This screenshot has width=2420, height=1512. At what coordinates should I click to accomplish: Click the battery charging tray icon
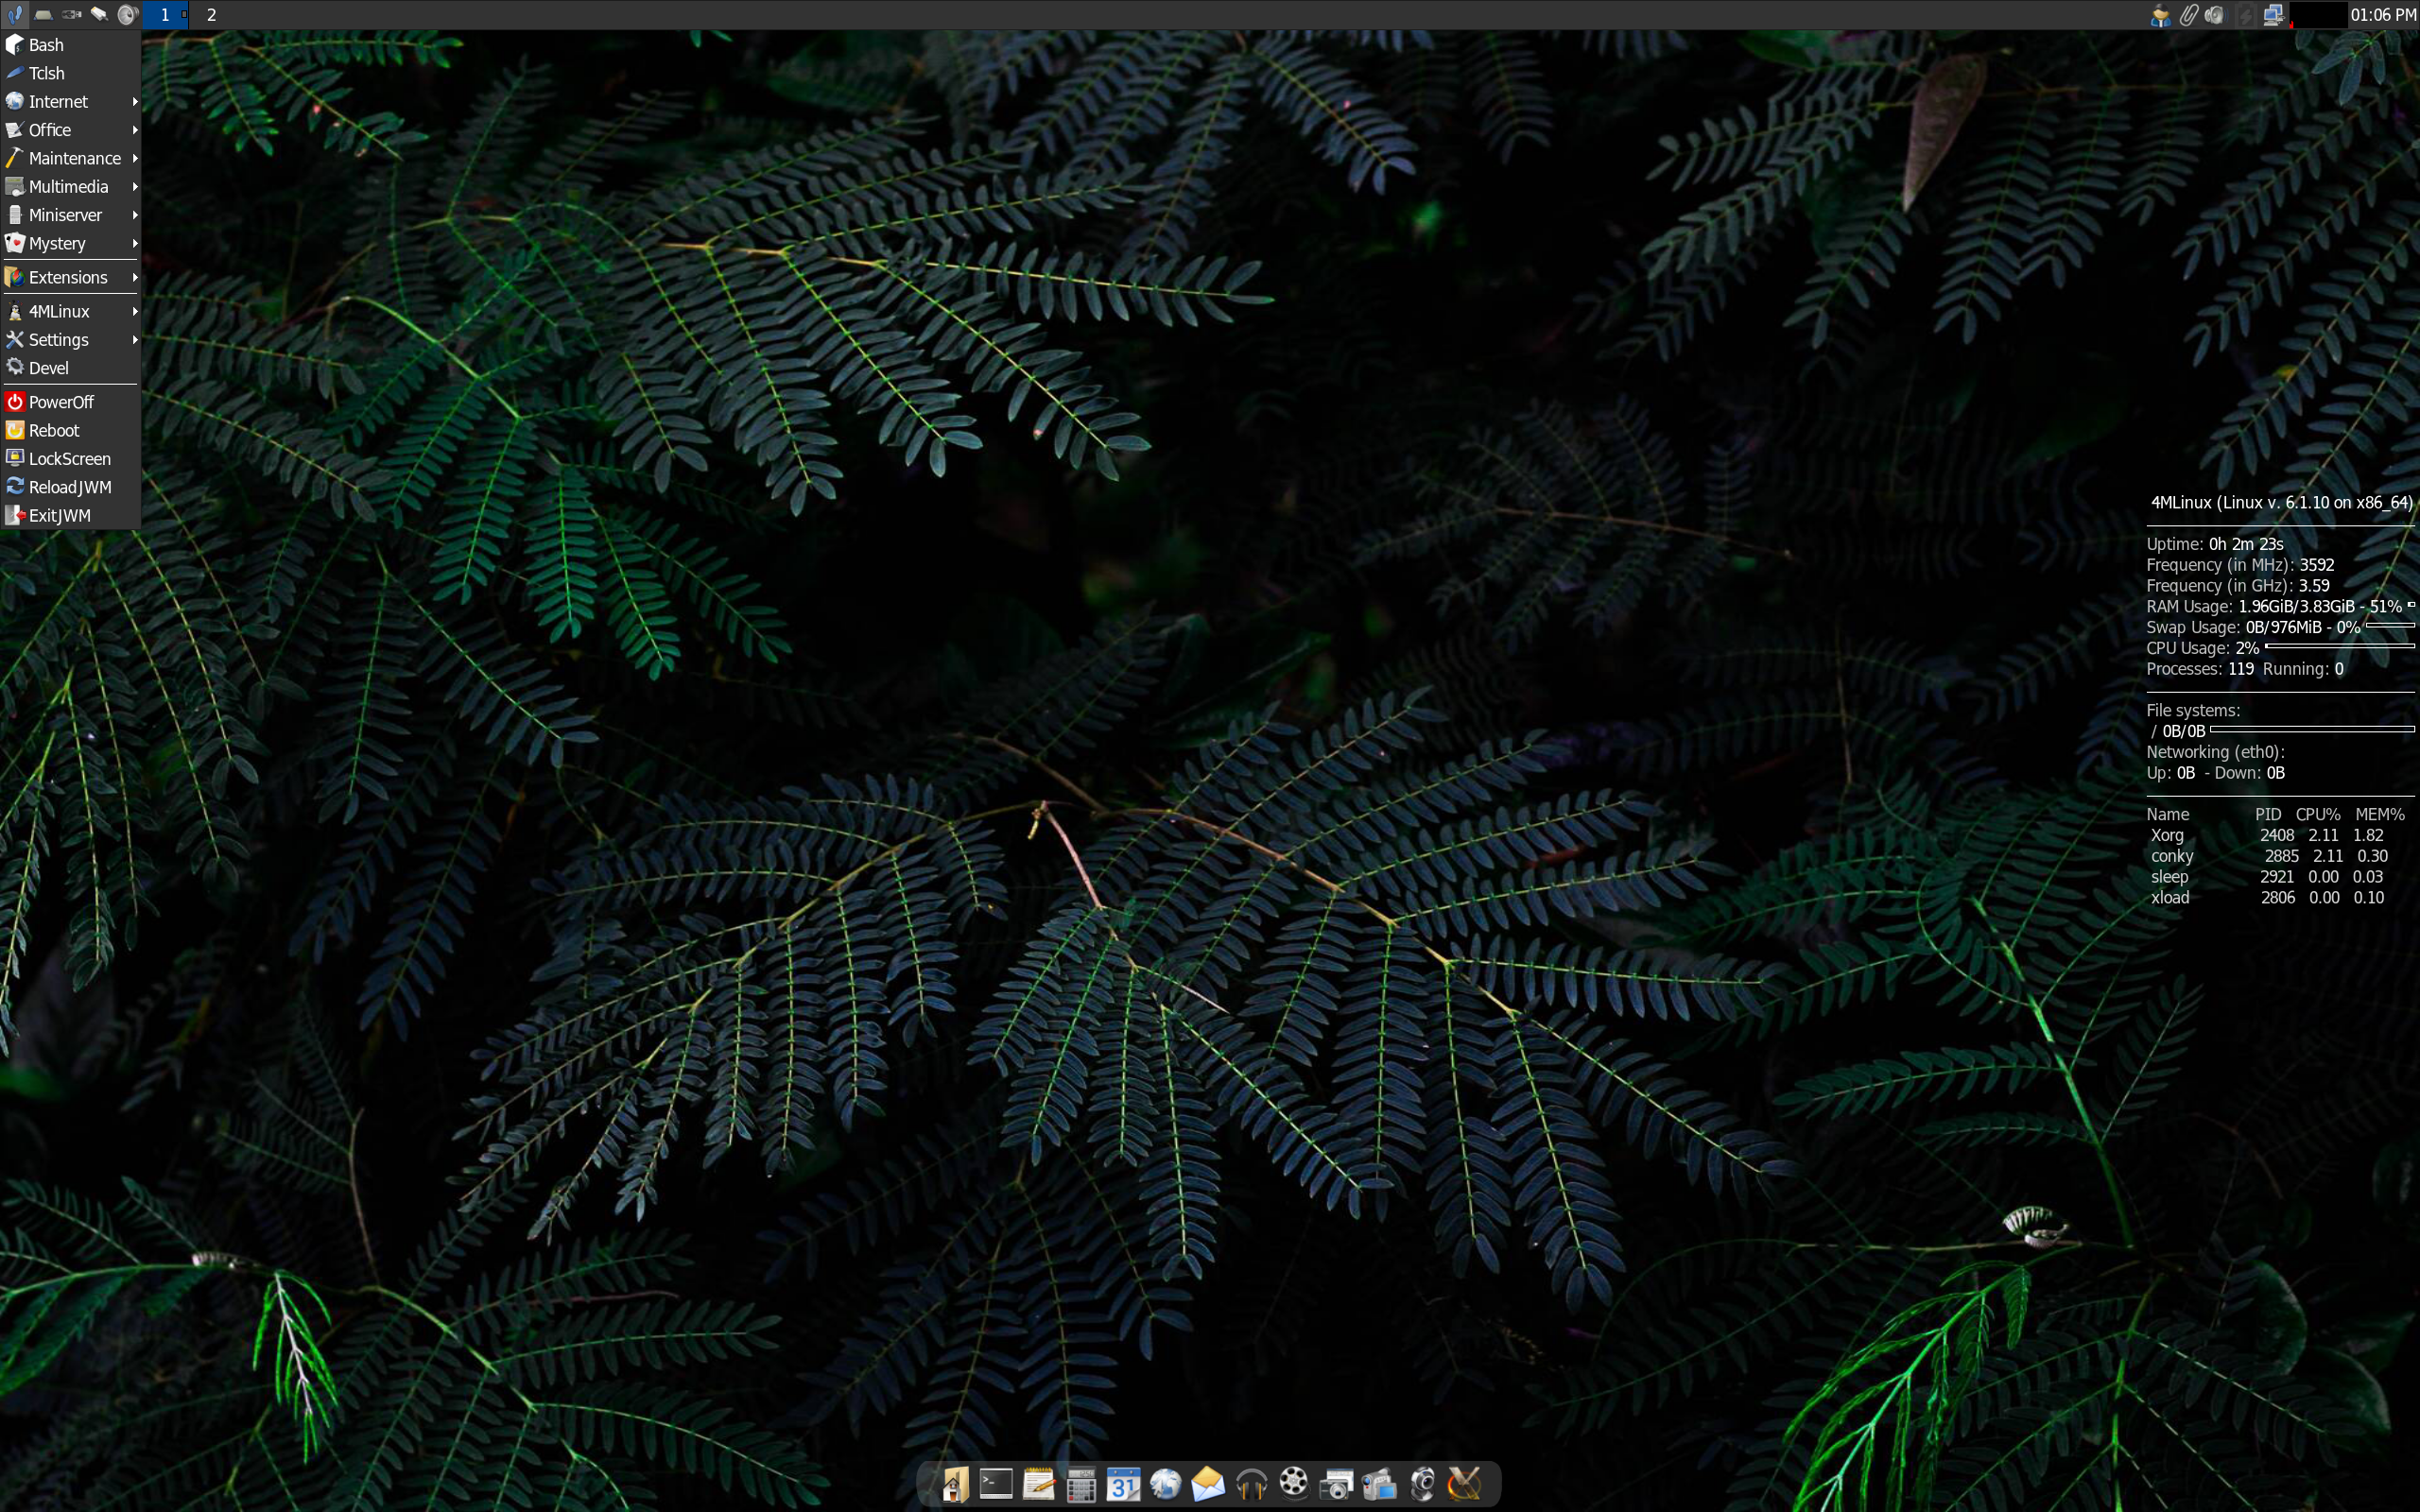coord(2244,15)
